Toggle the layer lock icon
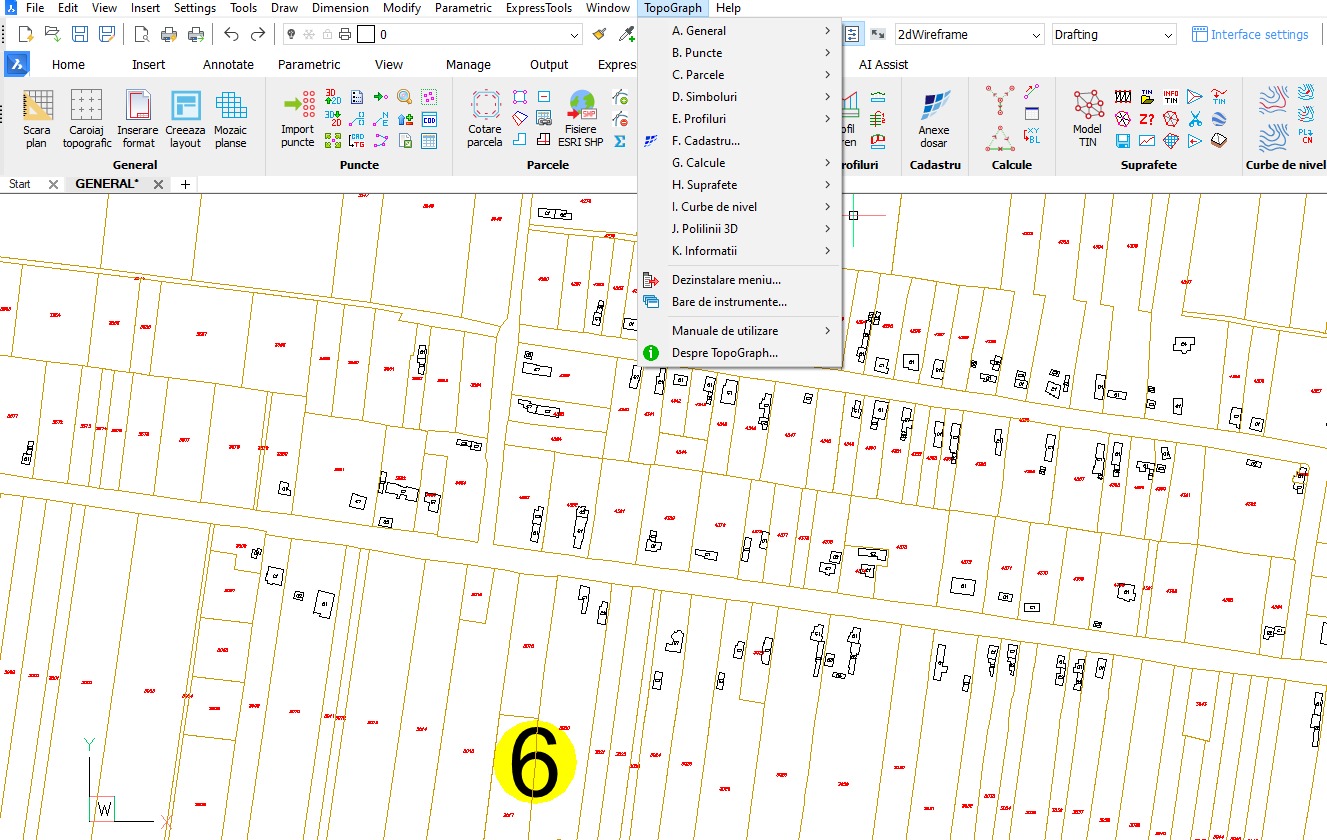 pyautogui.click(x=327, y=35)
